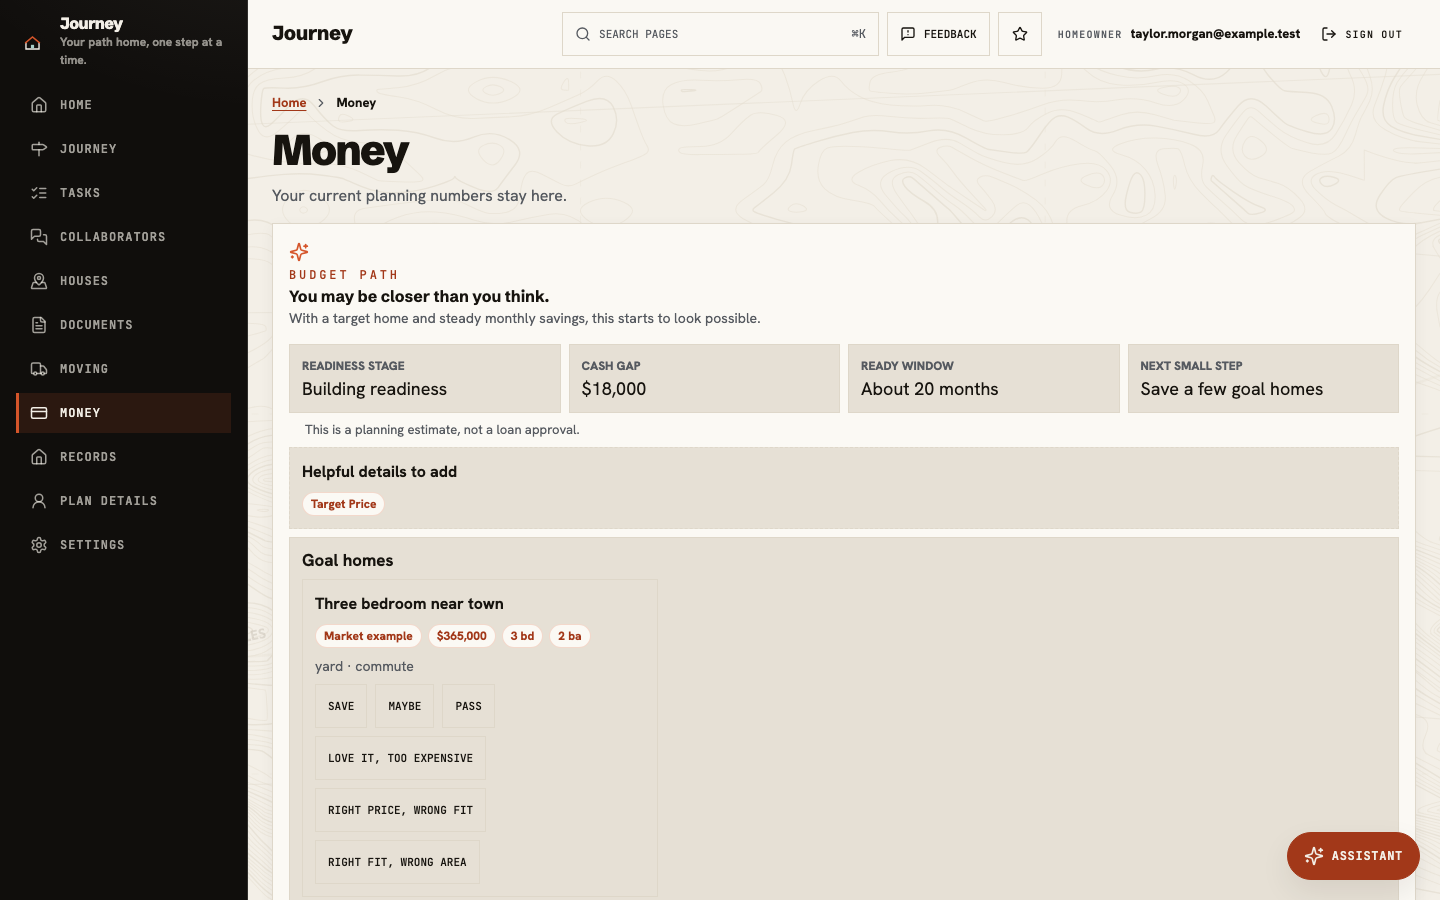Click the sign out arrow icon
1440x900 pixels.
click(x=1329, y=34)
